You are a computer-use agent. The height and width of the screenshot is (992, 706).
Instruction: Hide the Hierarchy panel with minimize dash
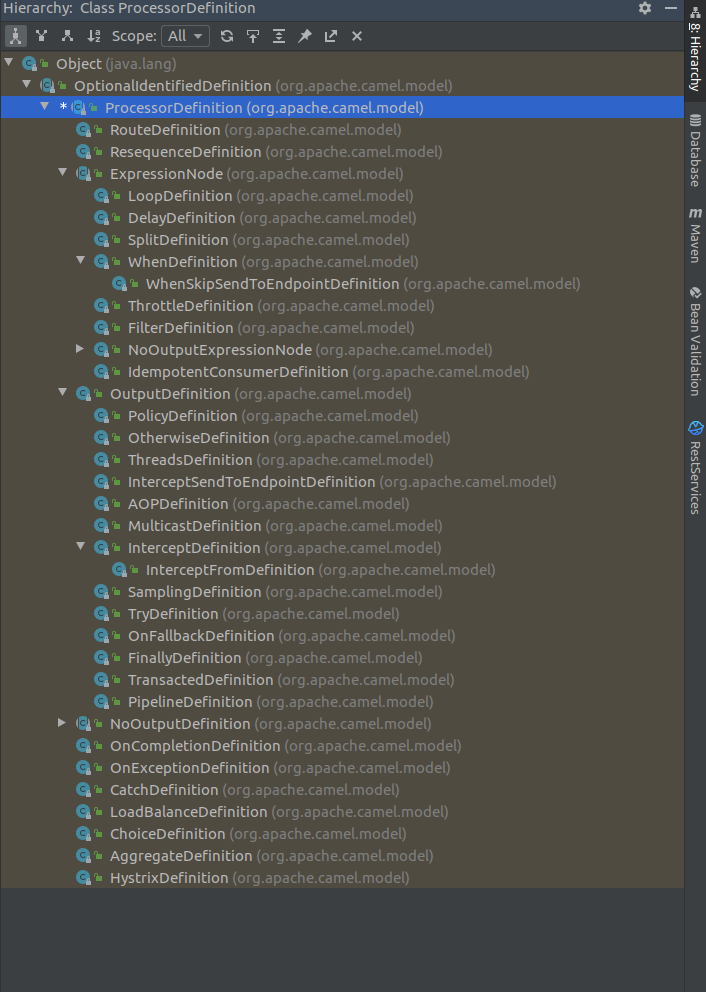(x=671, y=8)
